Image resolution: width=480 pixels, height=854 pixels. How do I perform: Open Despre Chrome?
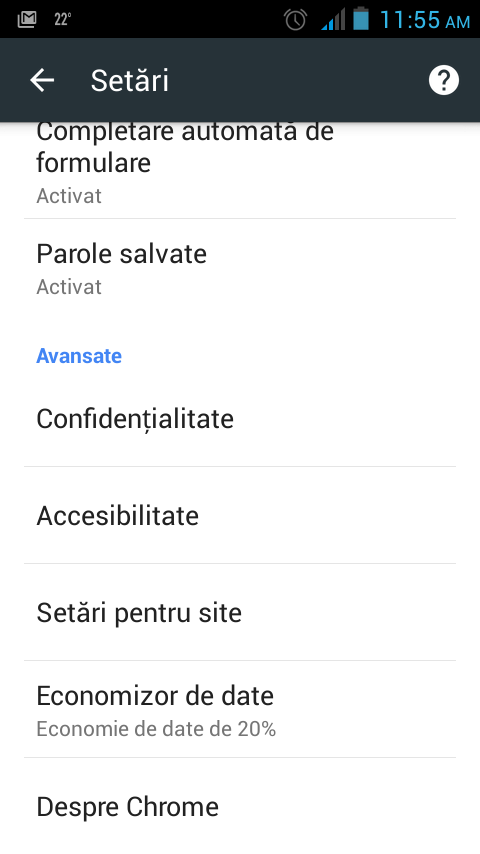[x=240, y=806]
